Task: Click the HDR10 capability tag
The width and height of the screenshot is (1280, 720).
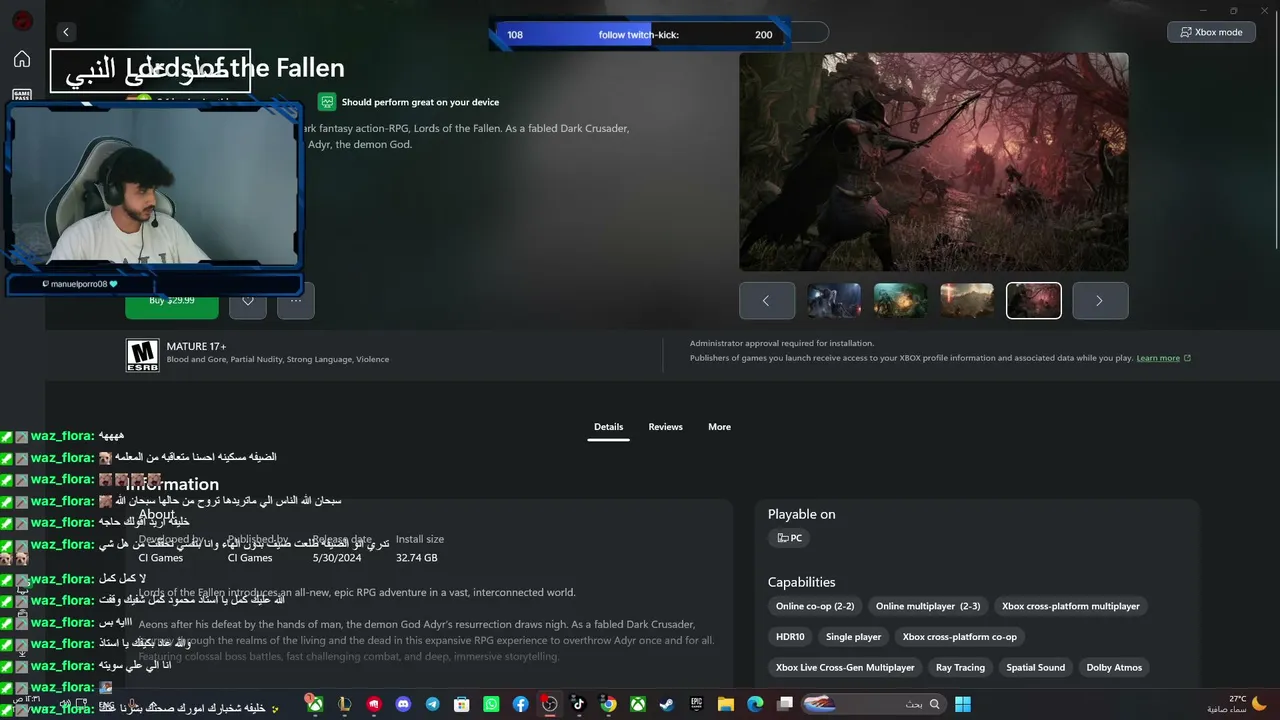Action: pos(790,637)
